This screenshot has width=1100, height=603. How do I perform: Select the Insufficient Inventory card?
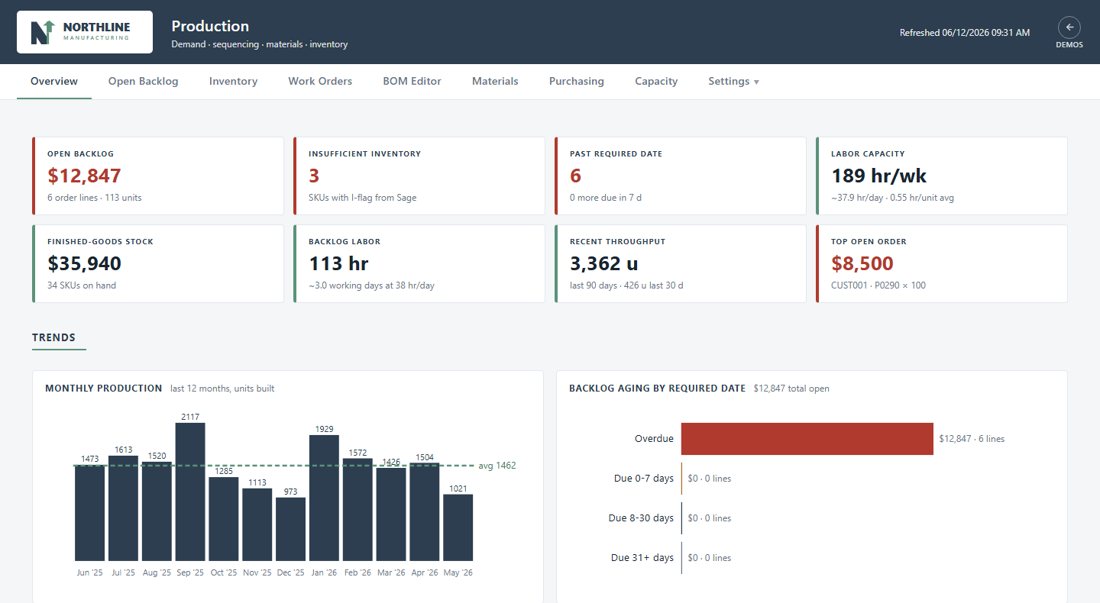click(x=419, y=176)
